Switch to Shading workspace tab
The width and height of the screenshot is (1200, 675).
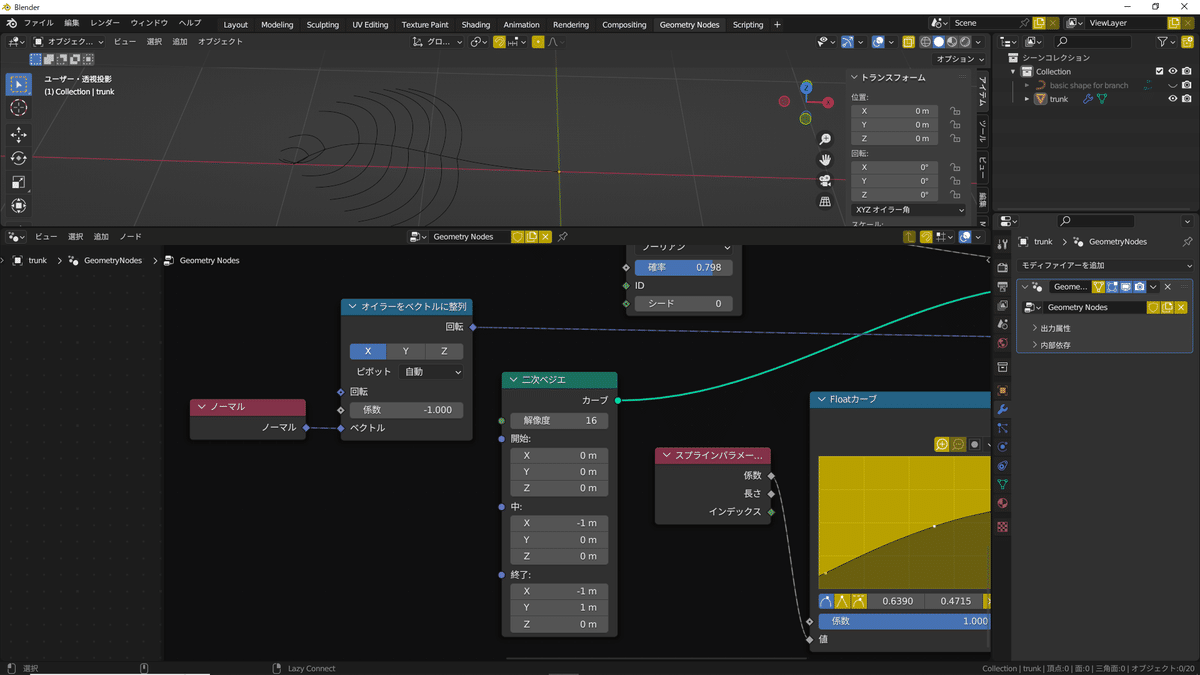[x=476, y=24]
